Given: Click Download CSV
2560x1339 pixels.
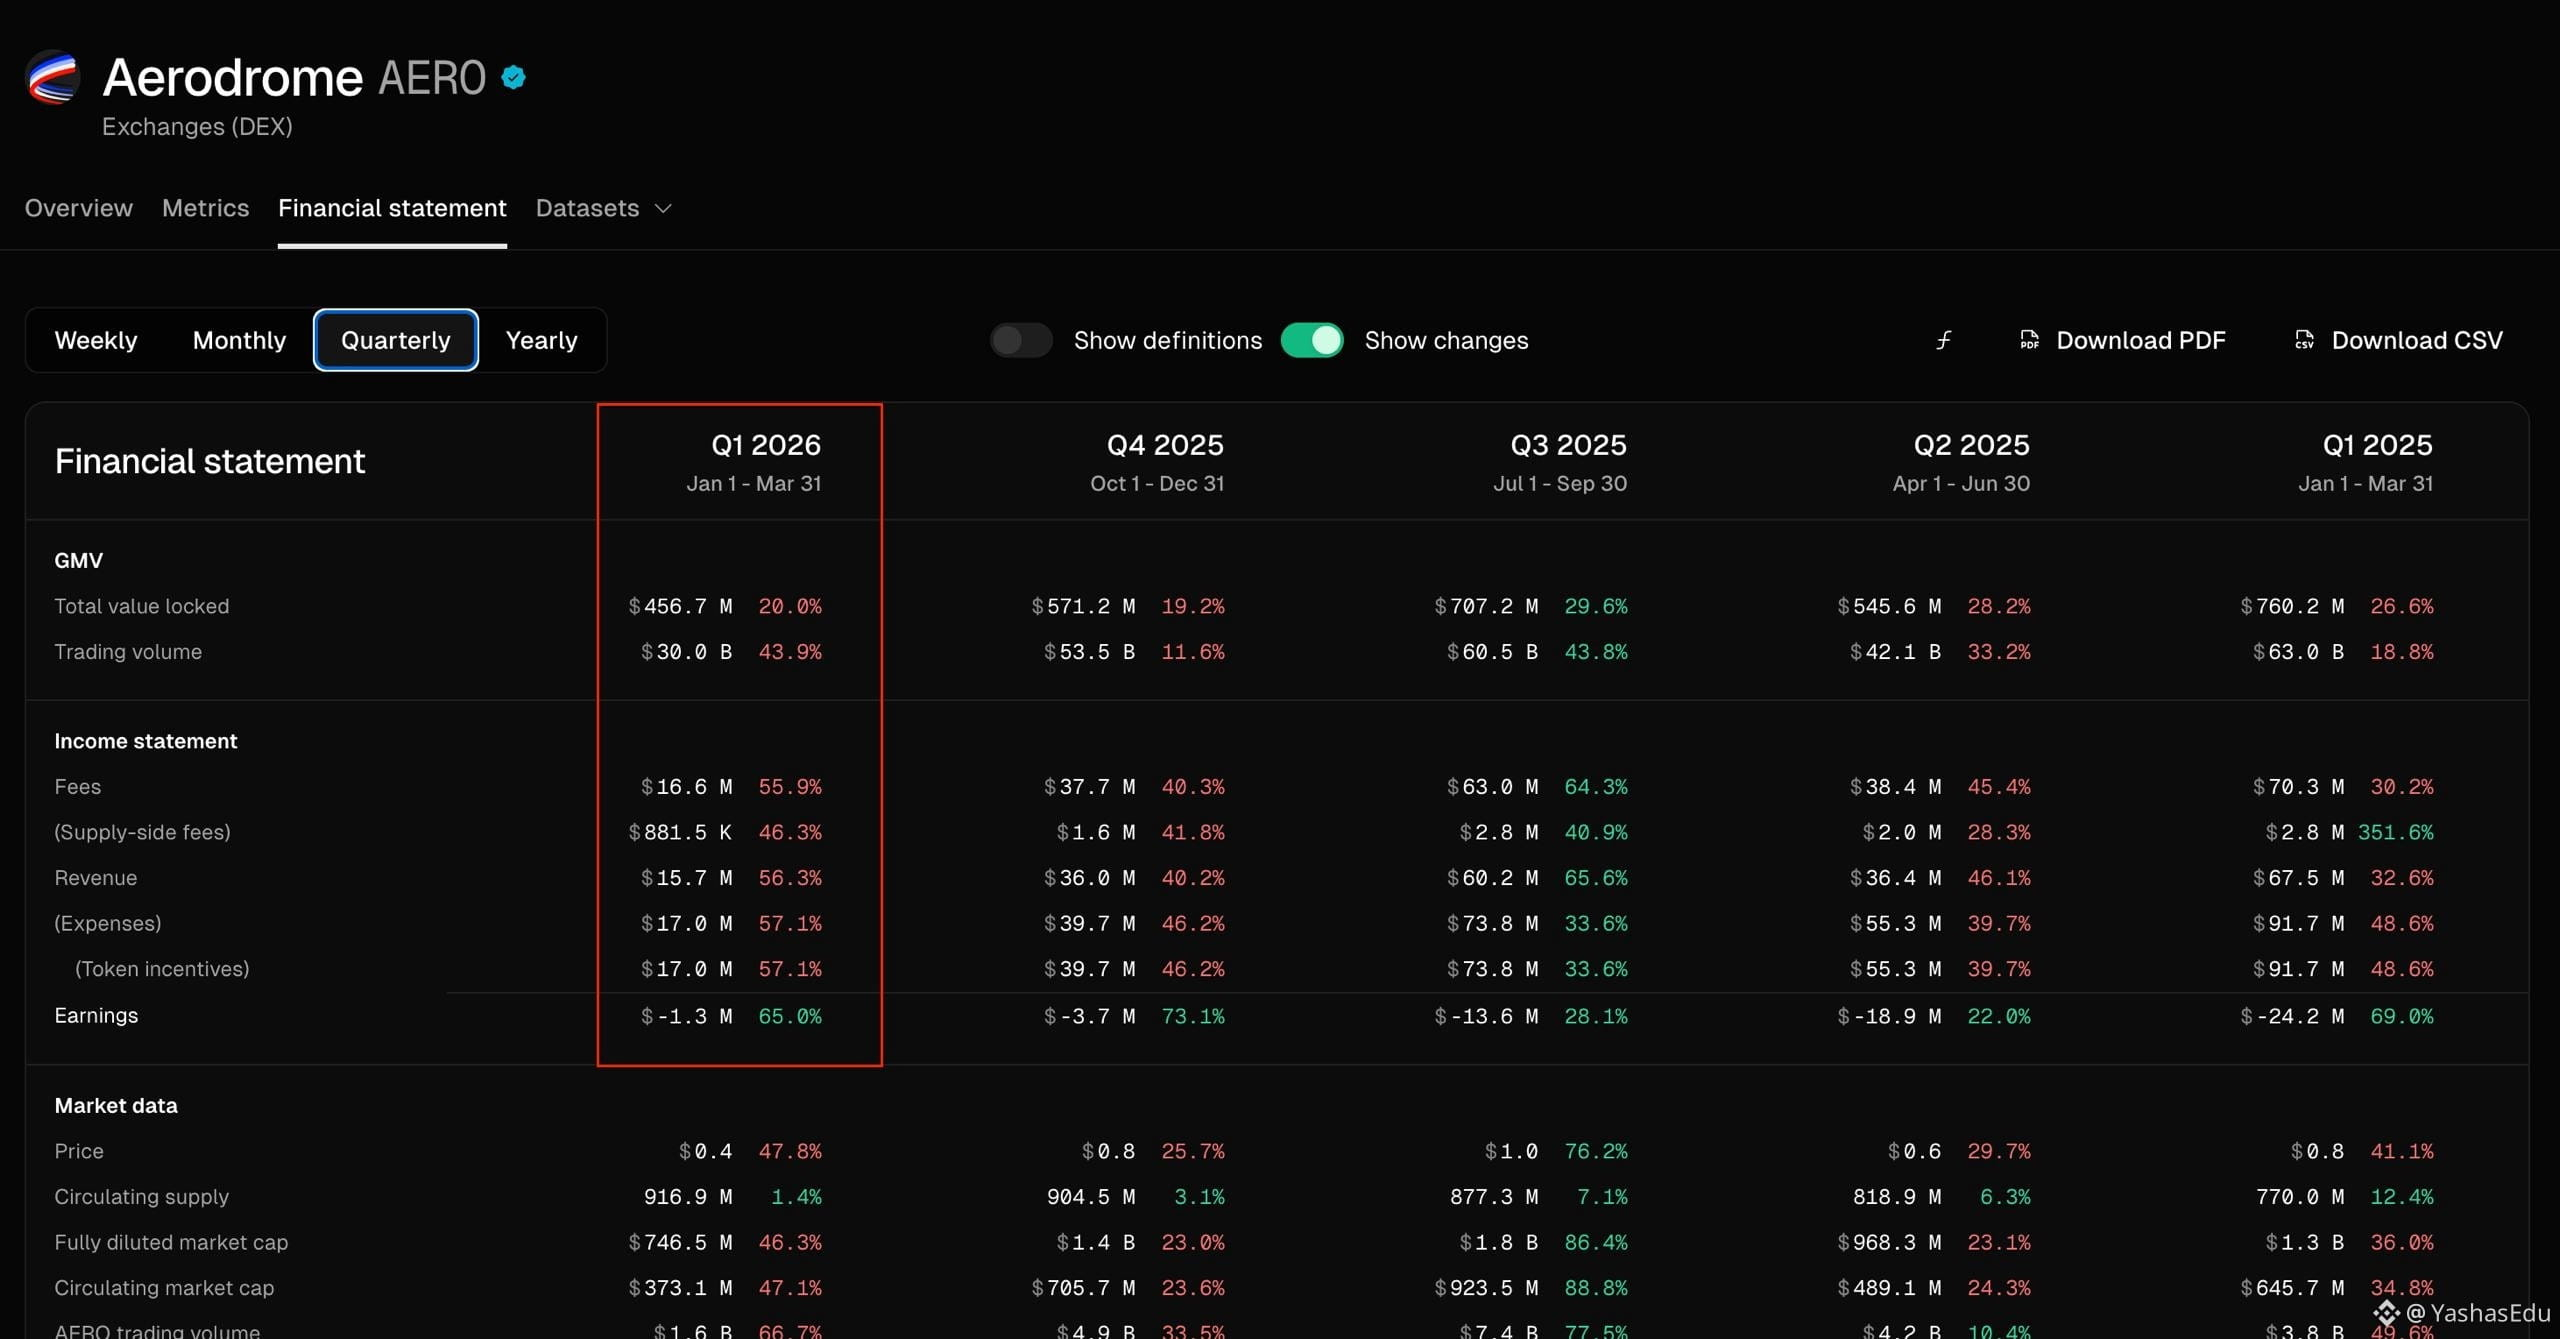Looking at the screenshot, I should (2398, 340).
